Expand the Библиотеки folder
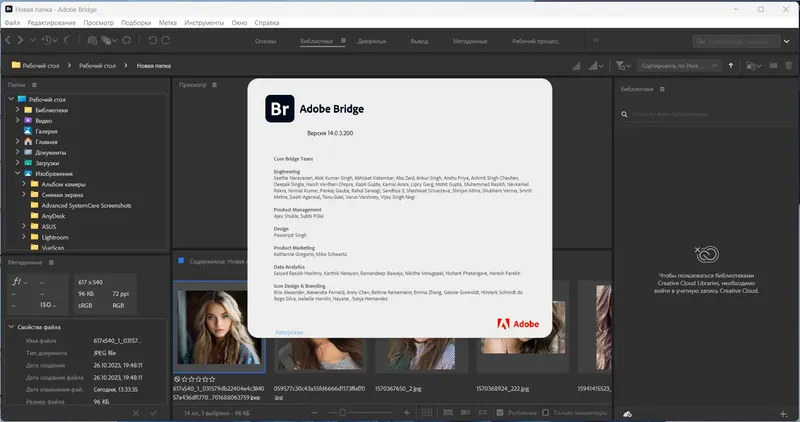800x422 pixels. point(17,110)
